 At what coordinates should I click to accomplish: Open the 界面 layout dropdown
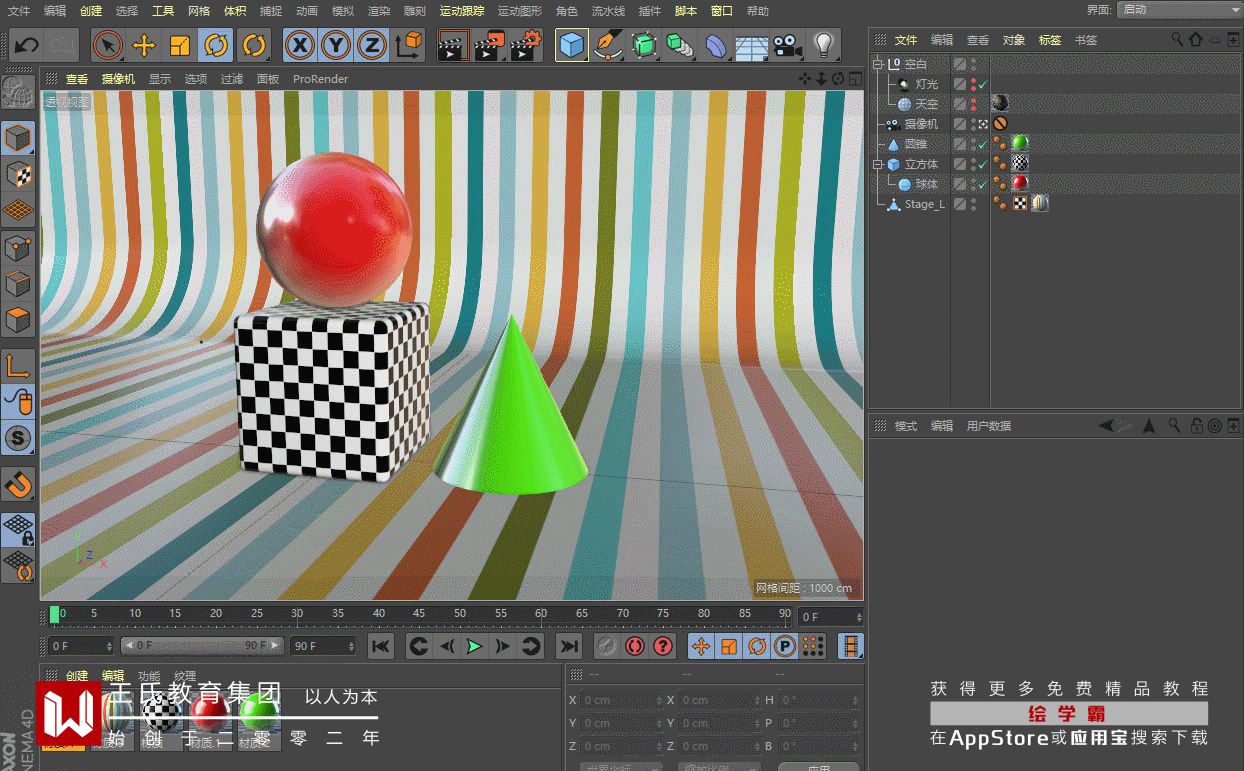1179,9
